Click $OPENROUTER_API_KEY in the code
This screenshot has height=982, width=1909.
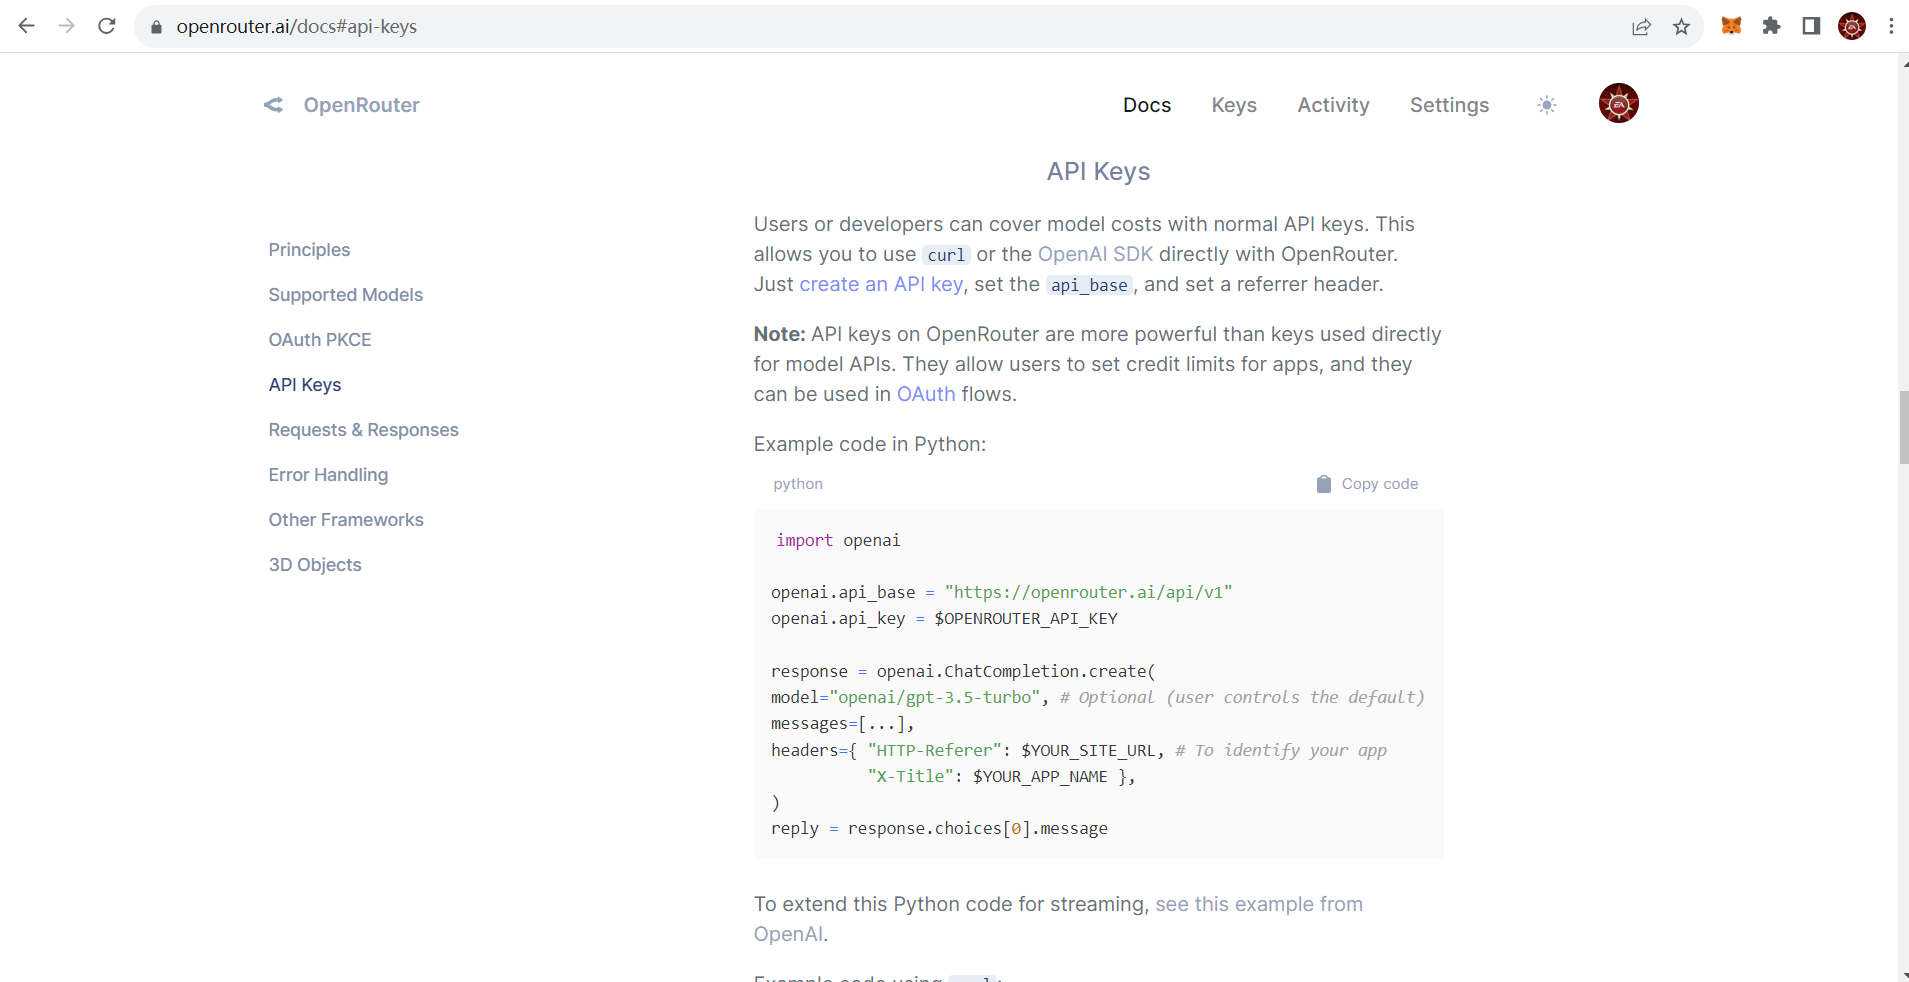coord(1026,618)
